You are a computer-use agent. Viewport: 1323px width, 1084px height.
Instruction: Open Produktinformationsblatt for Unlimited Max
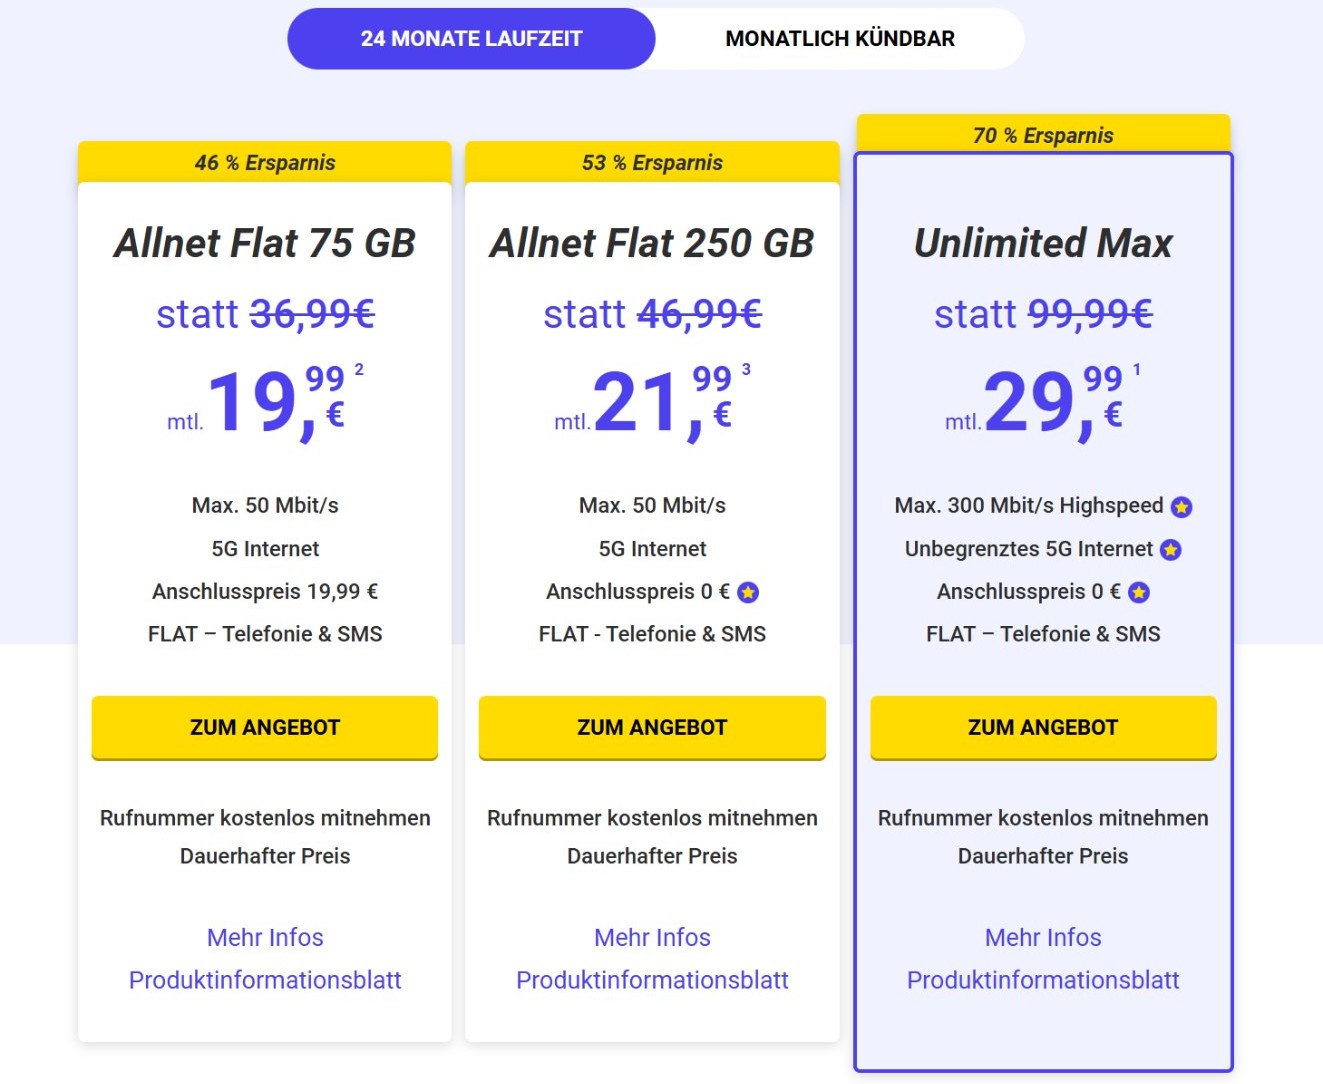click(1043, 980)
